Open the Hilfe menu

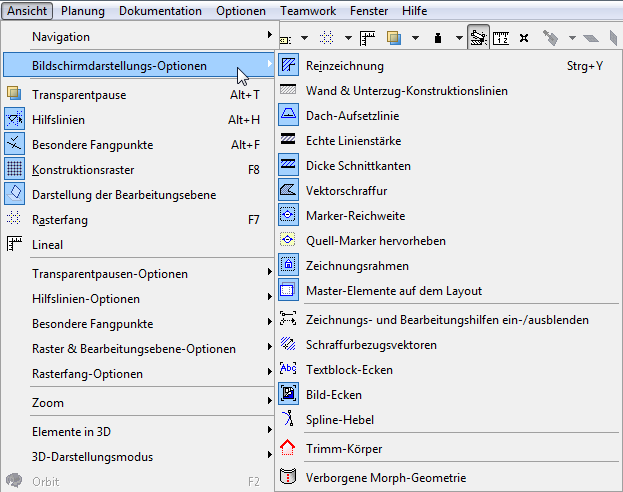414,11
